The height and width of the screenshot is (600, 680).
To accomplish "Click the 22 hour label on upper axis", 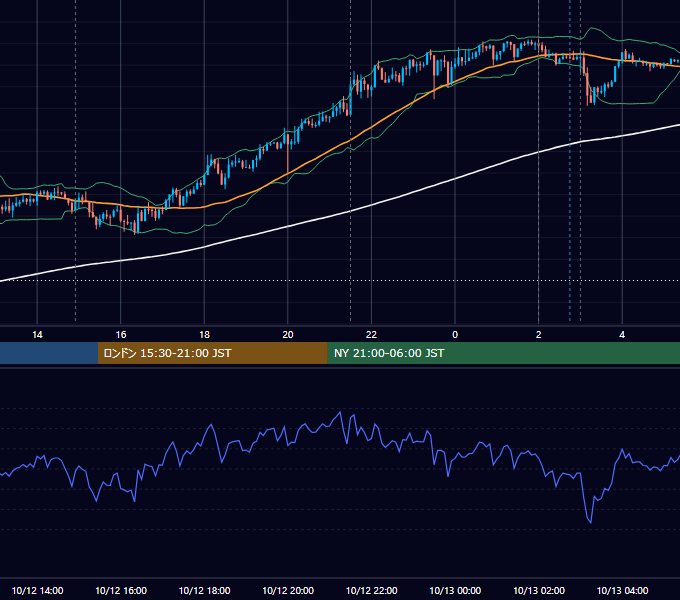I will tap(371, 335).
